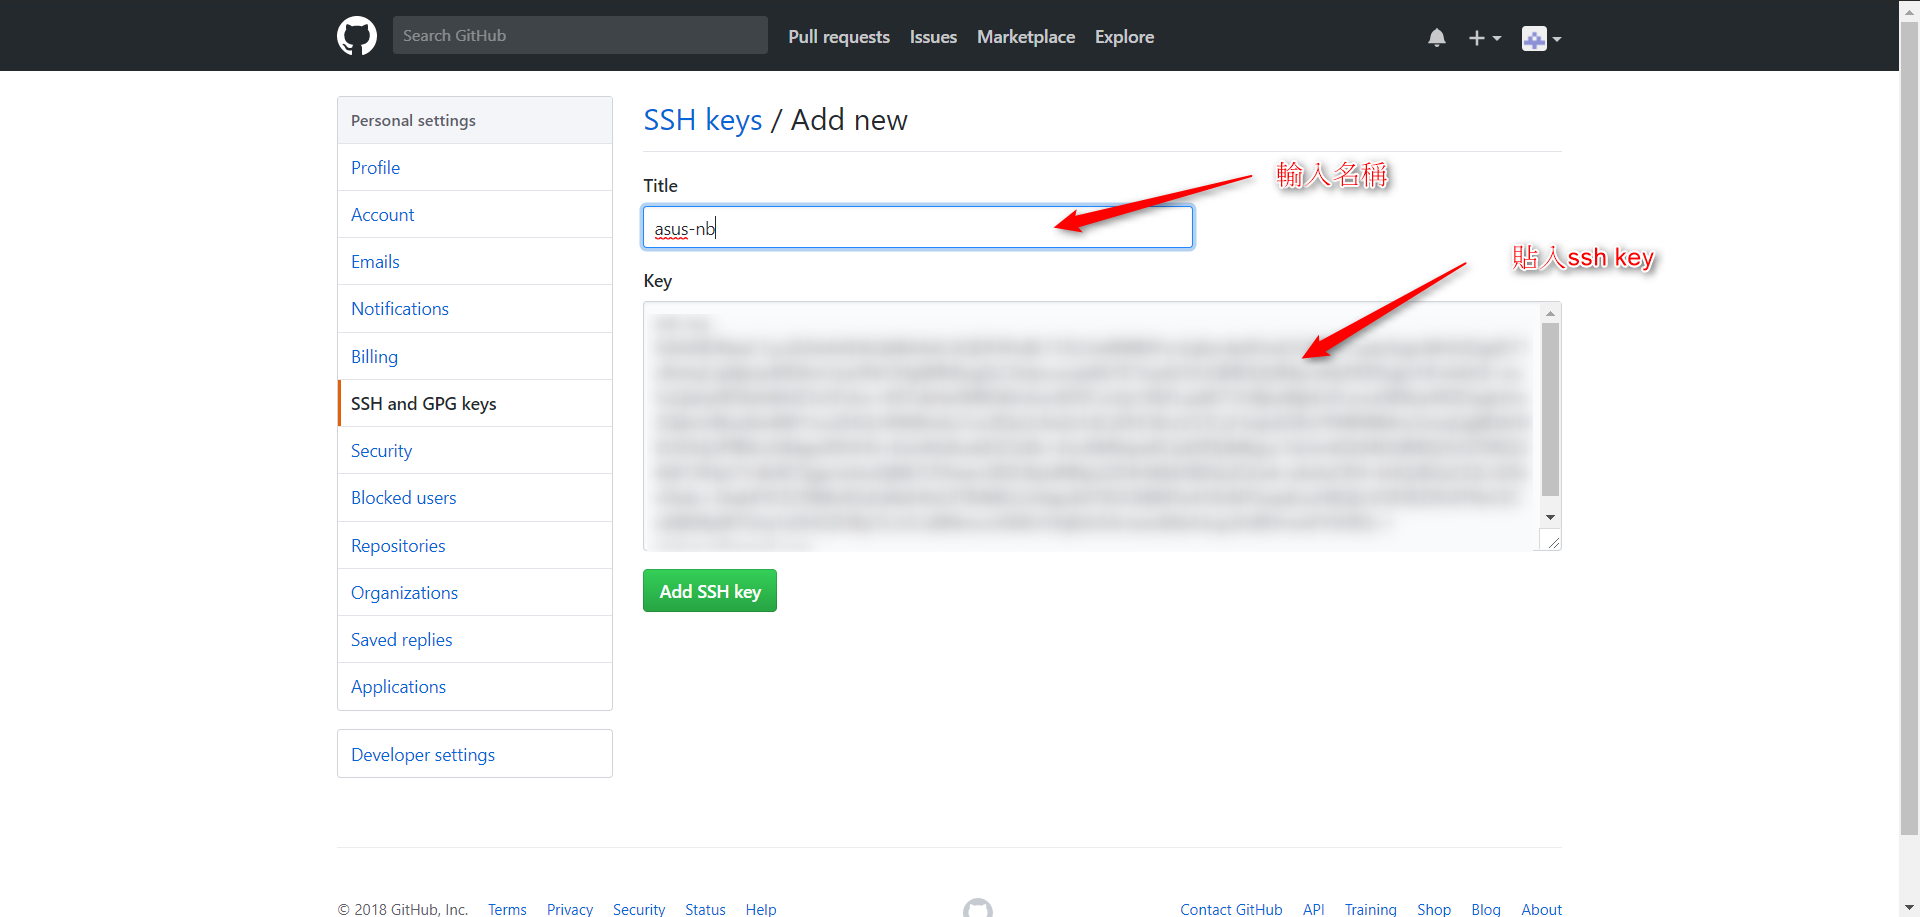The height and width of the screenshot is (917, 1920).
Task: Select Profile in Personal settings
Action: coord(475,167)
